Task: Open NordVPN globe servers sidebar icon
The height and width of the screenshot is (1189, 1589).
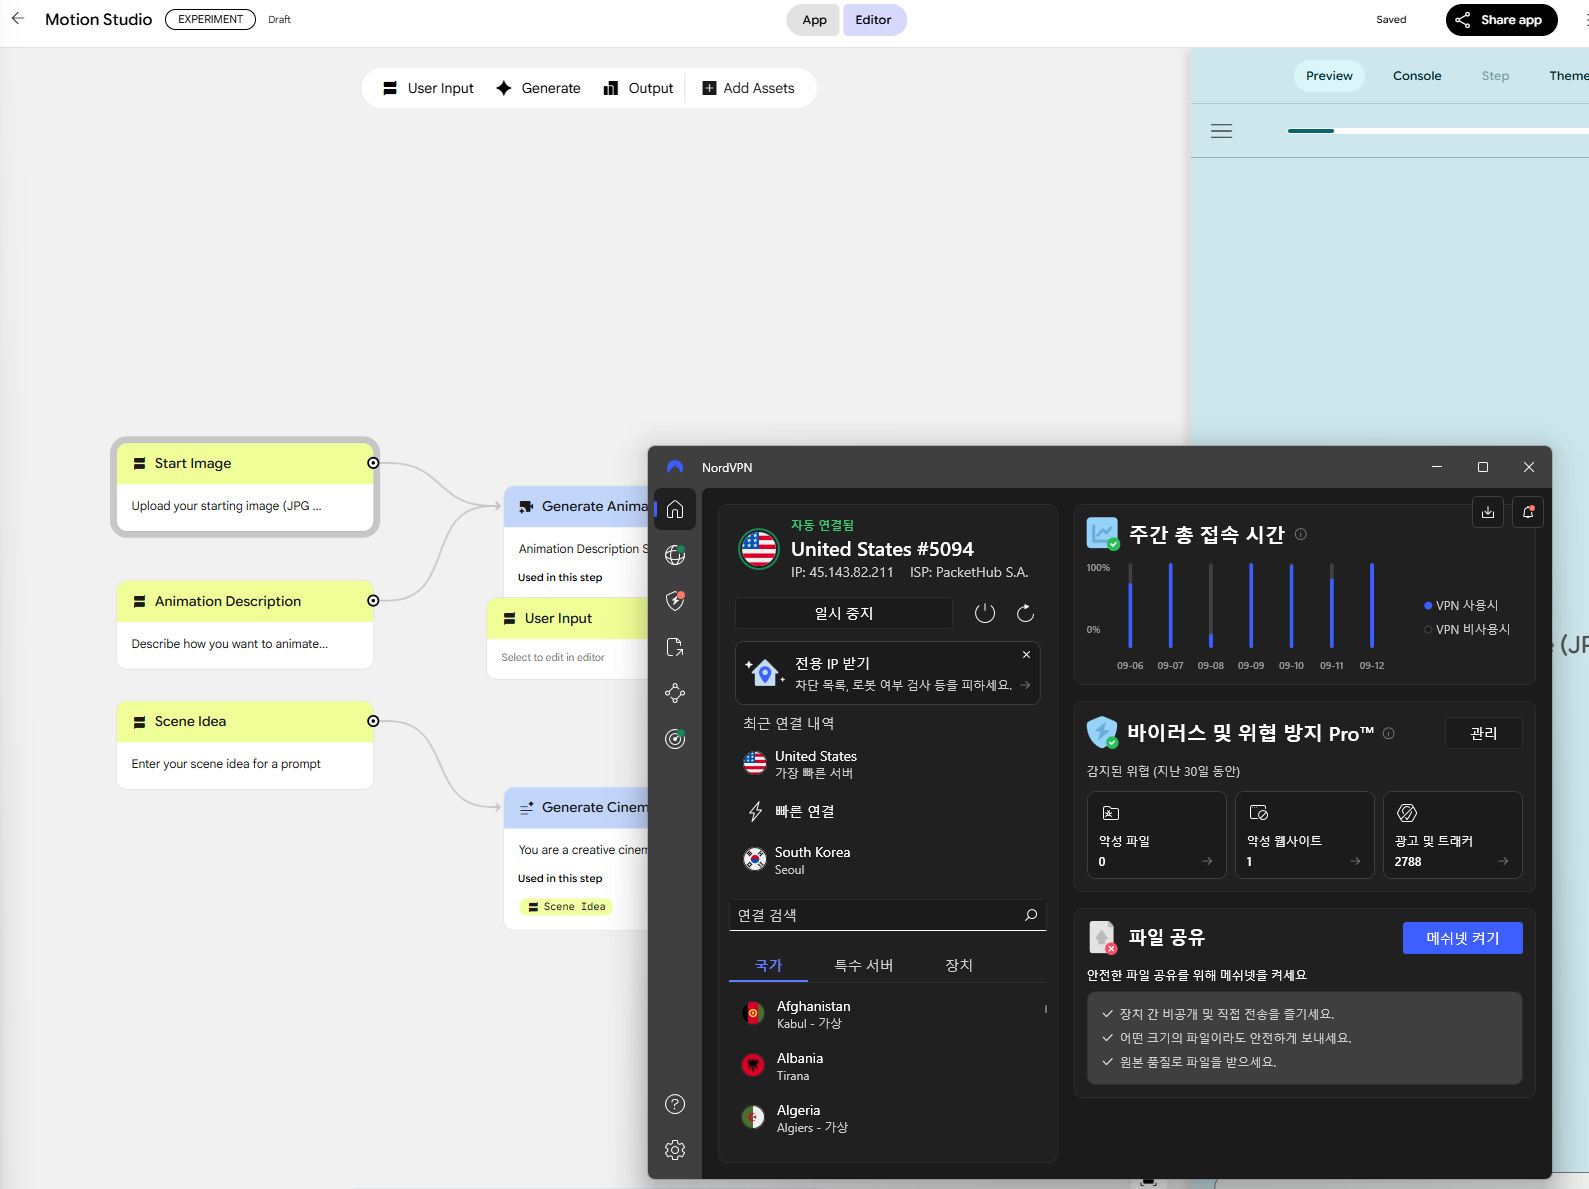Action: click(x=675, y=555)
